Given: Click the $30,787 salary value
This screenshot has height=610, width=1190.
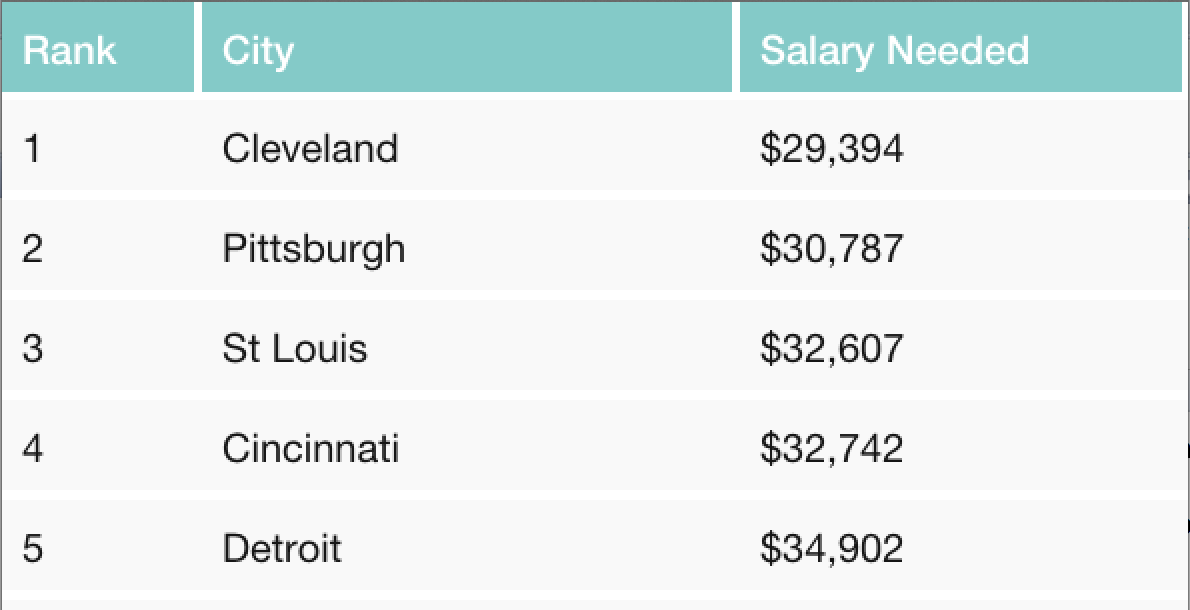Looking at the screenshot, I should pos(831,248).
